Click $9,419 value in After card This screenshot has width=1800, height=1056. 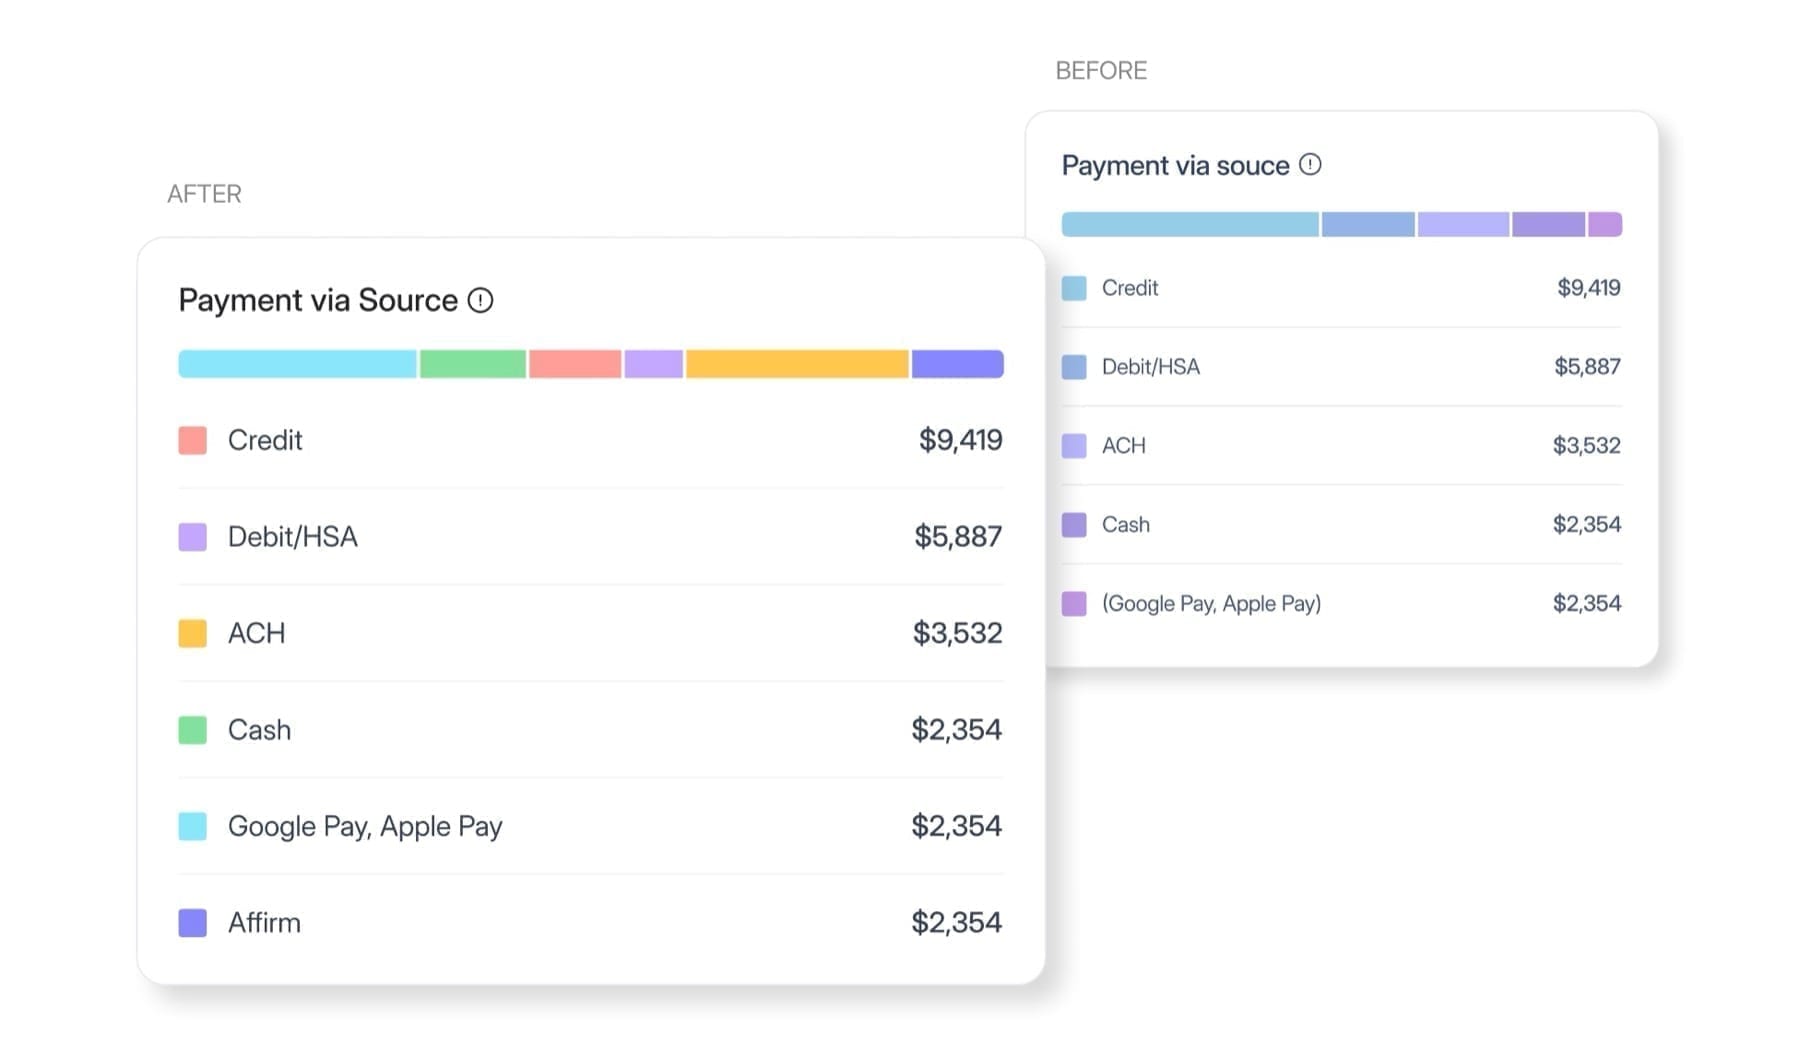click(x=960, y=440)
